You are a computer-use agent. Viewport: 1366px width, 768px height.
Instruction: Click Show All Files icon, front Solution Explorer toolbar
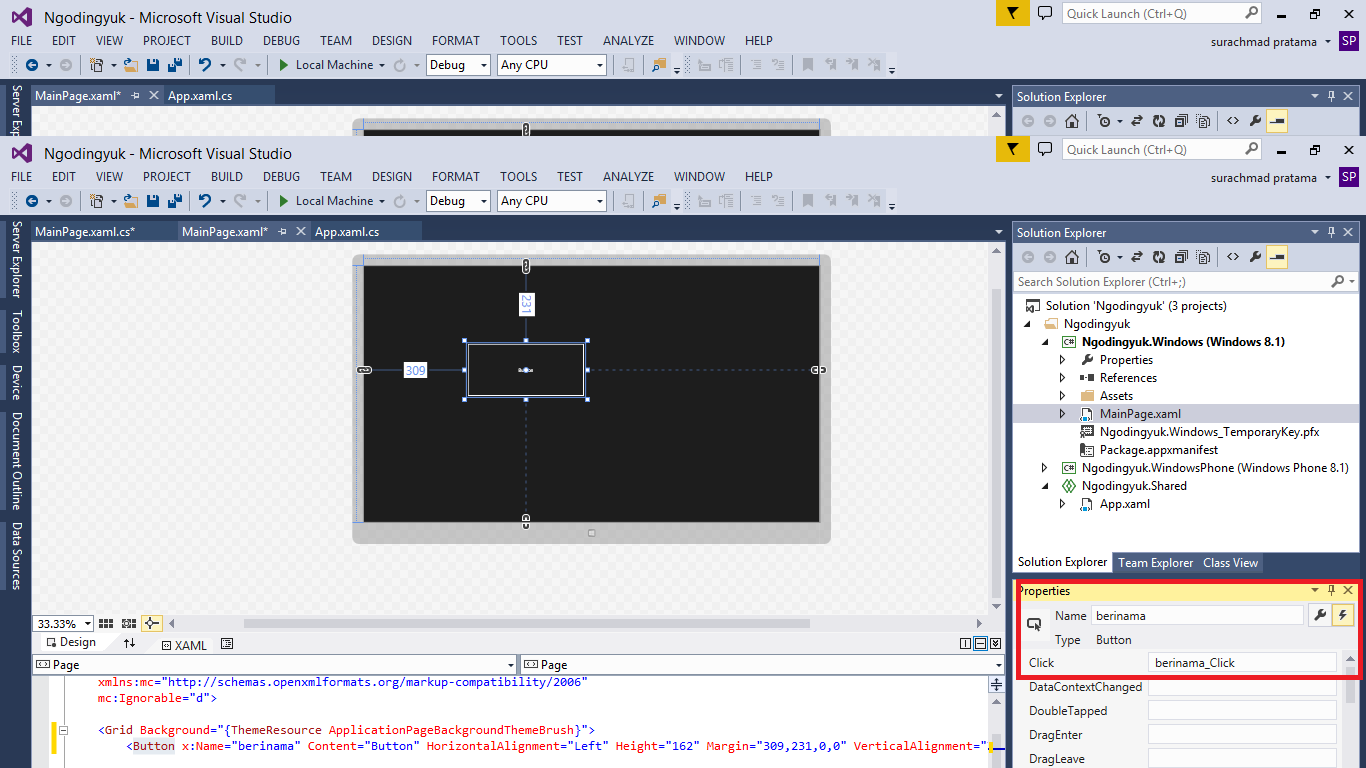[1203, 257]
